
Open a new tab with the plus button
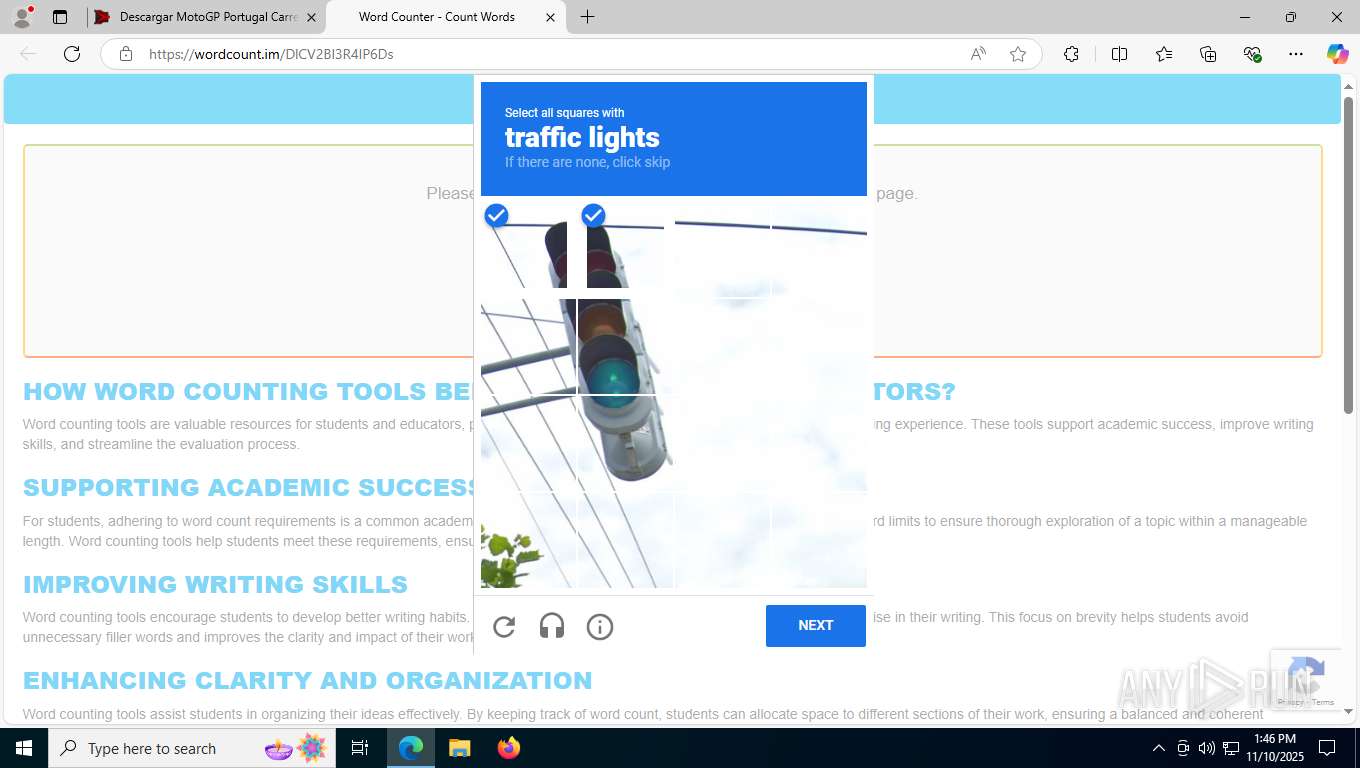coord(587,17)
